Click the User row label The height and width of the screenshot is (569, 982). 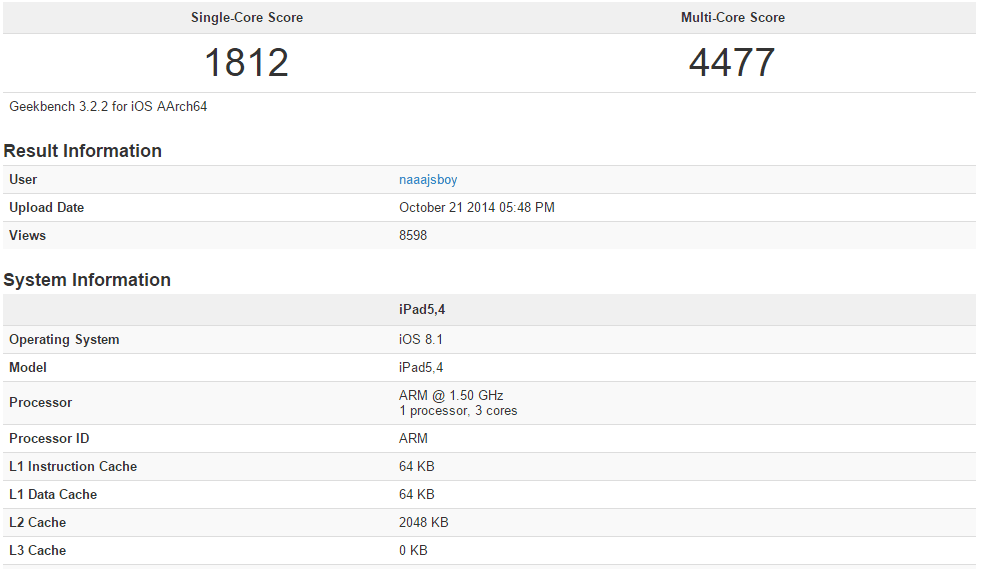23,180
